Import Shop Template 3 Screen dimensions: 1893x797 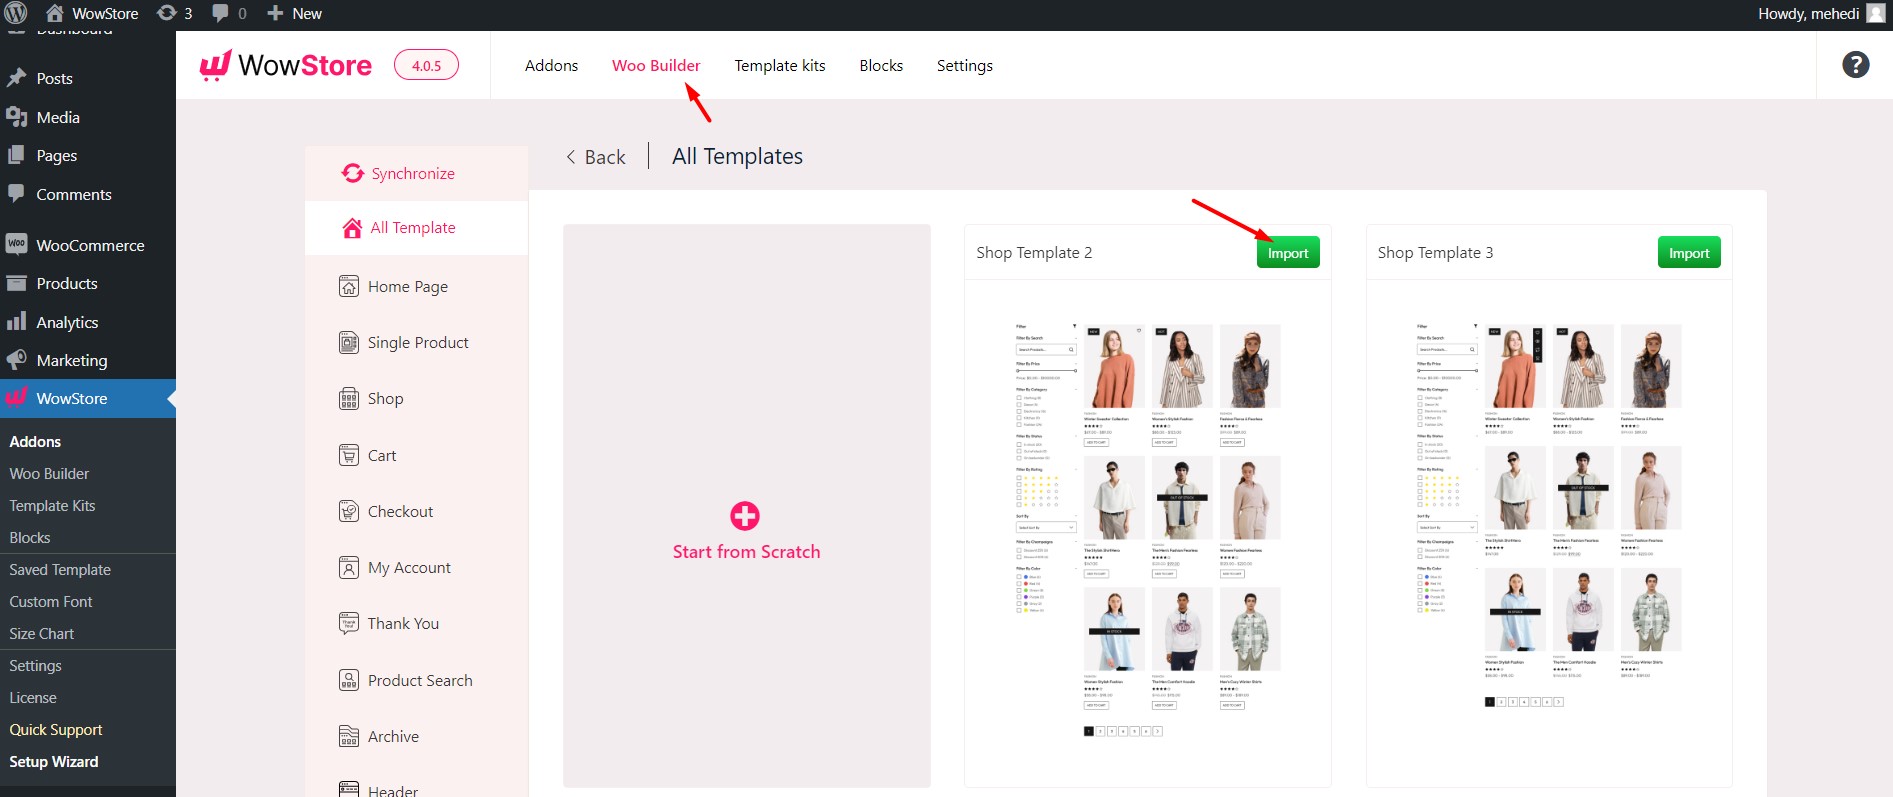click(1689, 253)
